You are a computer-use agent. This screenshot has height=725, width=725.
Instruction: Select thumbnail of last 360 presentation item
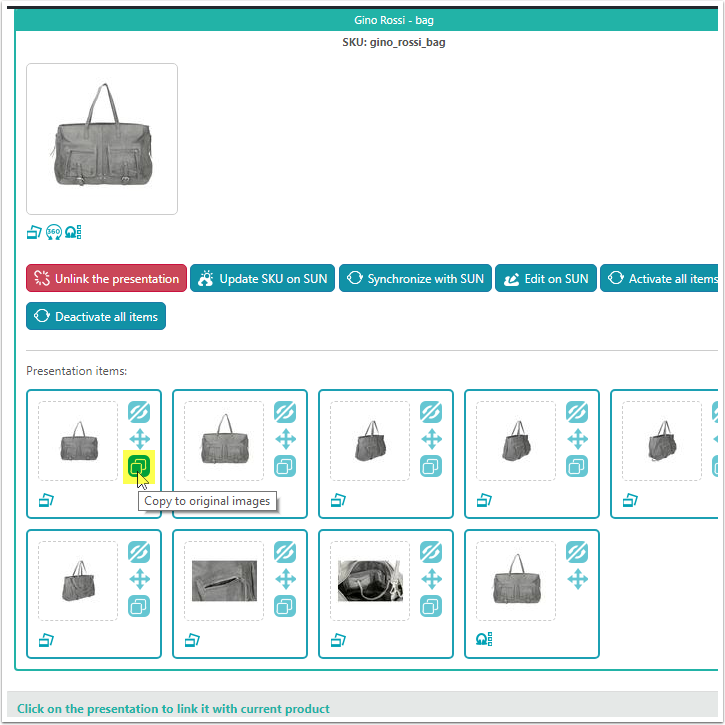[x=516, y=581]
